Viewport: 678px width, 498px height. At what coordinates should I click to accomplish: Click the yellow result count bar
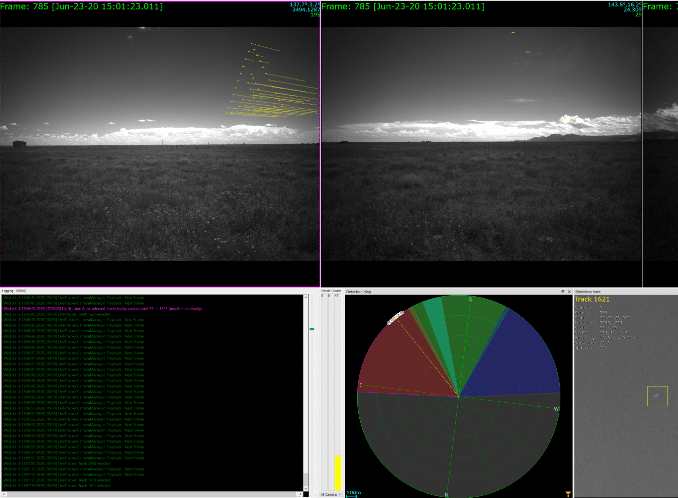pos(338,472)
